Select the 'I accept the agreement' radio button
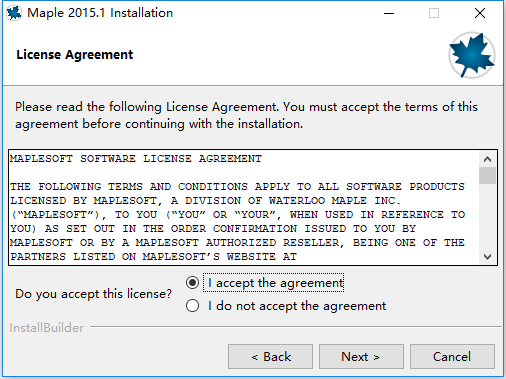This screenshot has width=506, height=379. pyautogui.click(x=193, y=283)
